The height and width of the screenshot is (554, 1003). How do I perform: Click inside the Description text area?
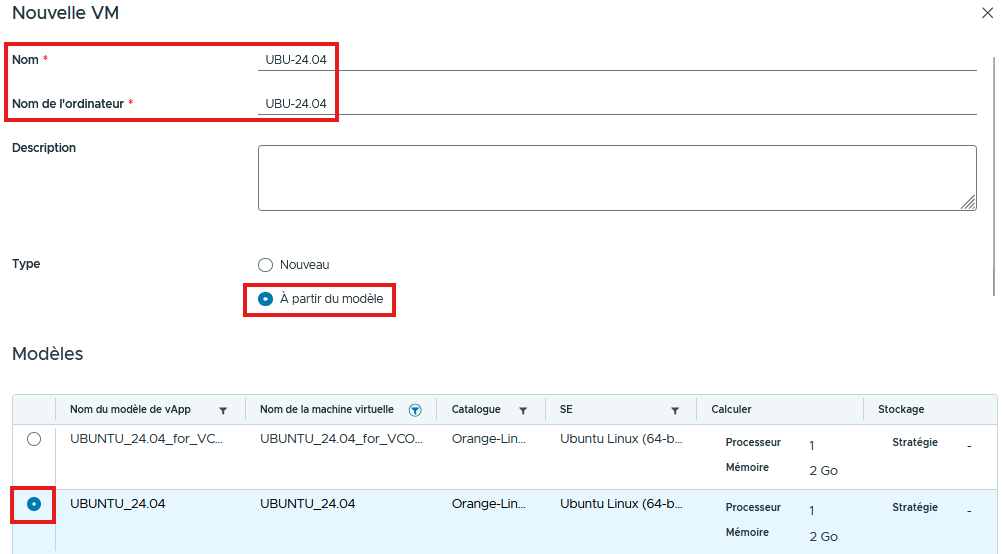(615, 178)
